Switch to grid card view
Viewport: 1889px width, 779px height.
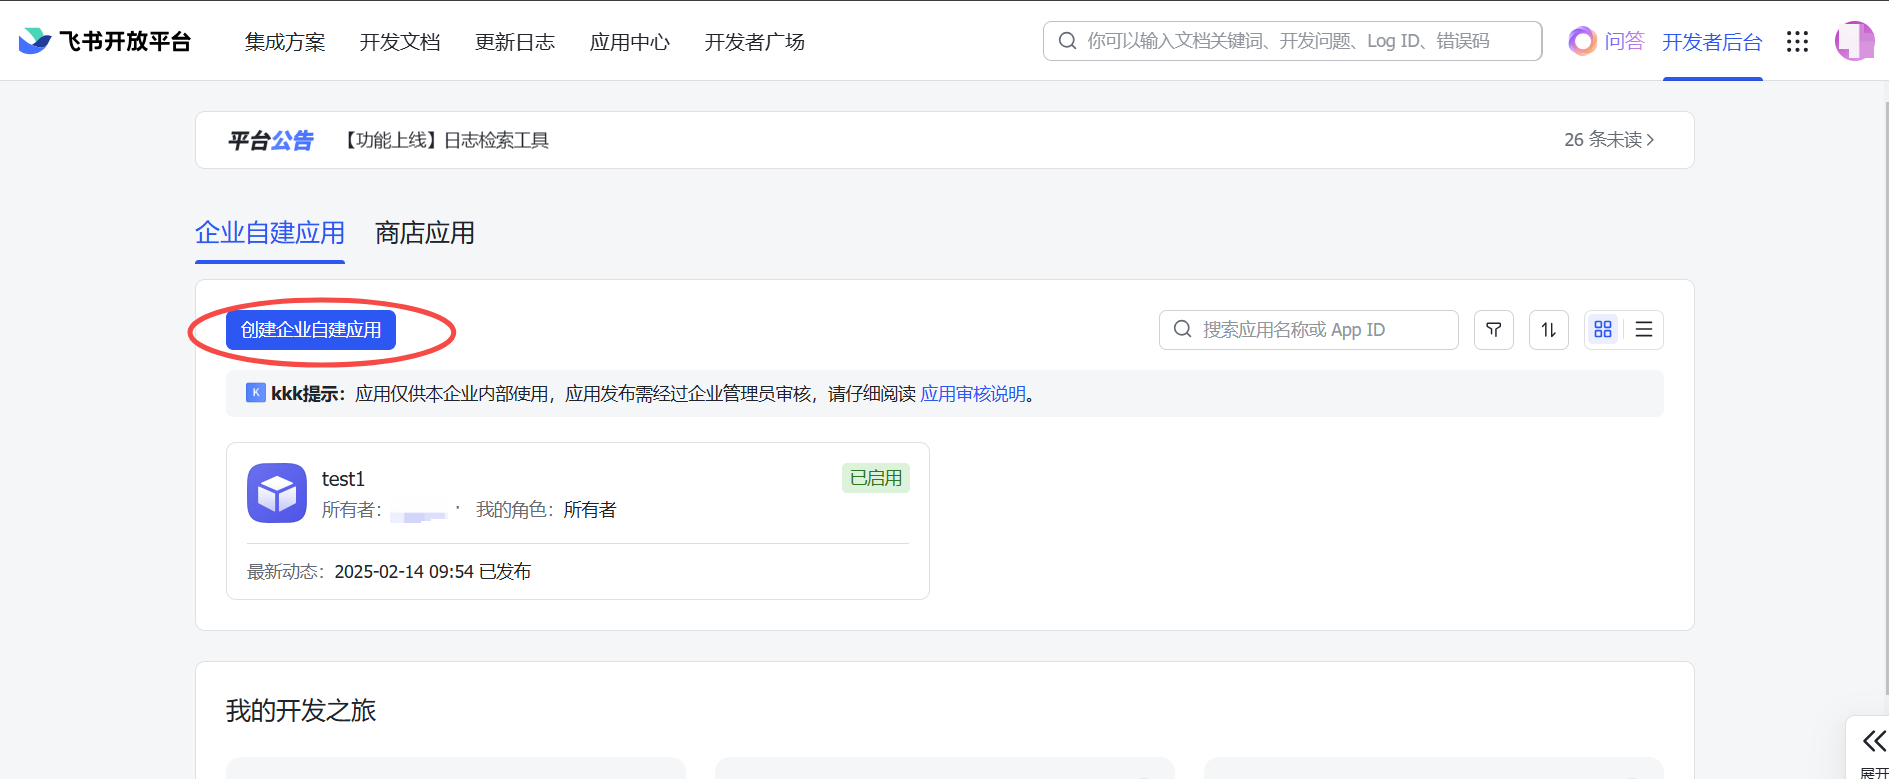click(x=1603, y=330)
